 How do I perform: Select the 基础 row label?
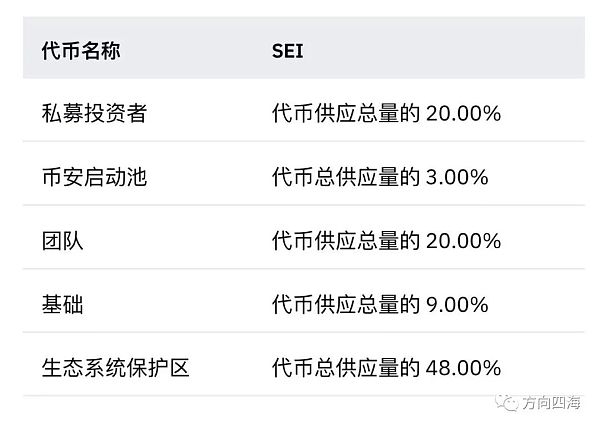point(63,304)
